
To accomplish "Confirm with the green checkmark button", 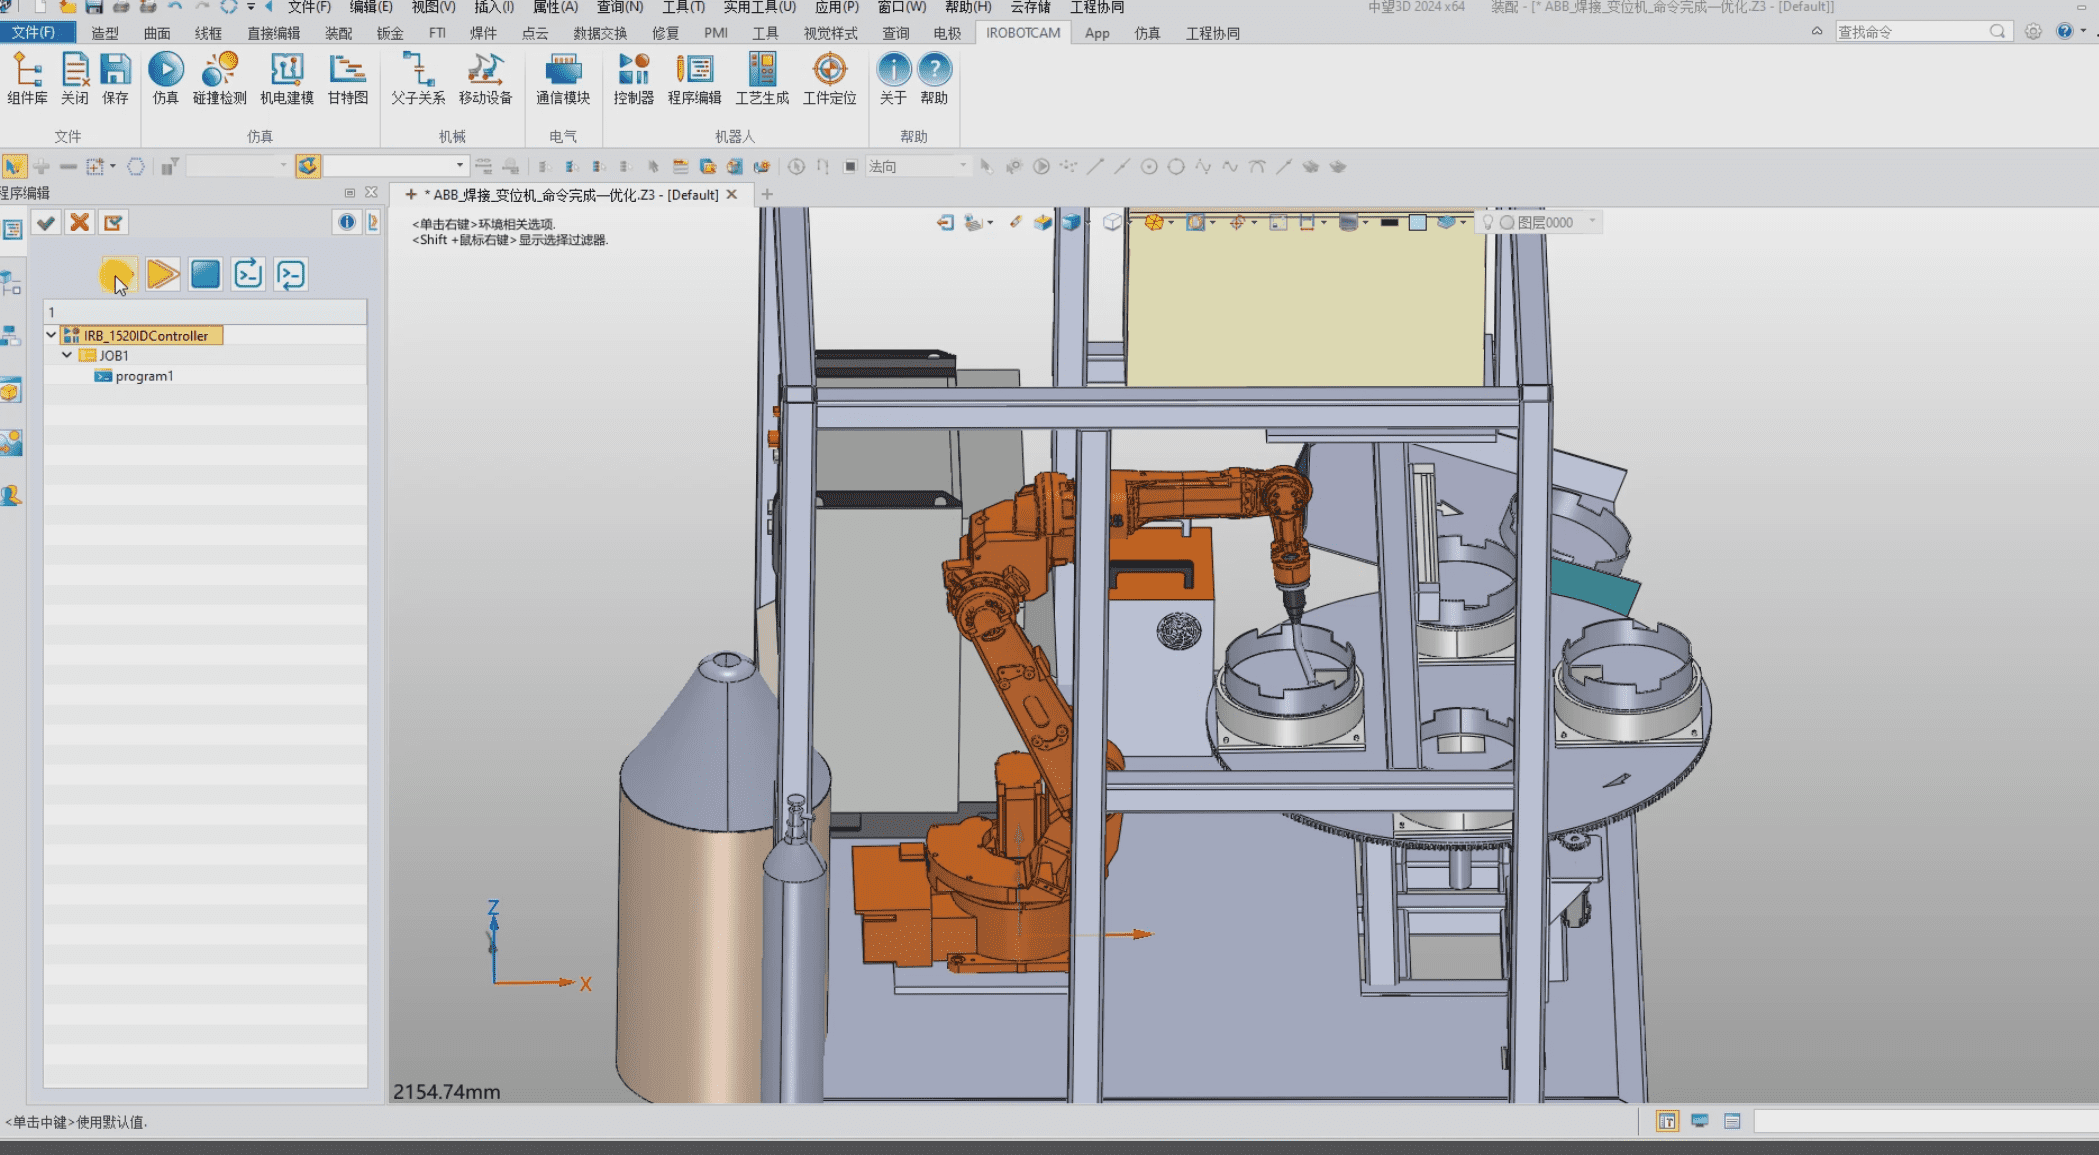I will click(x=46, y=223).
